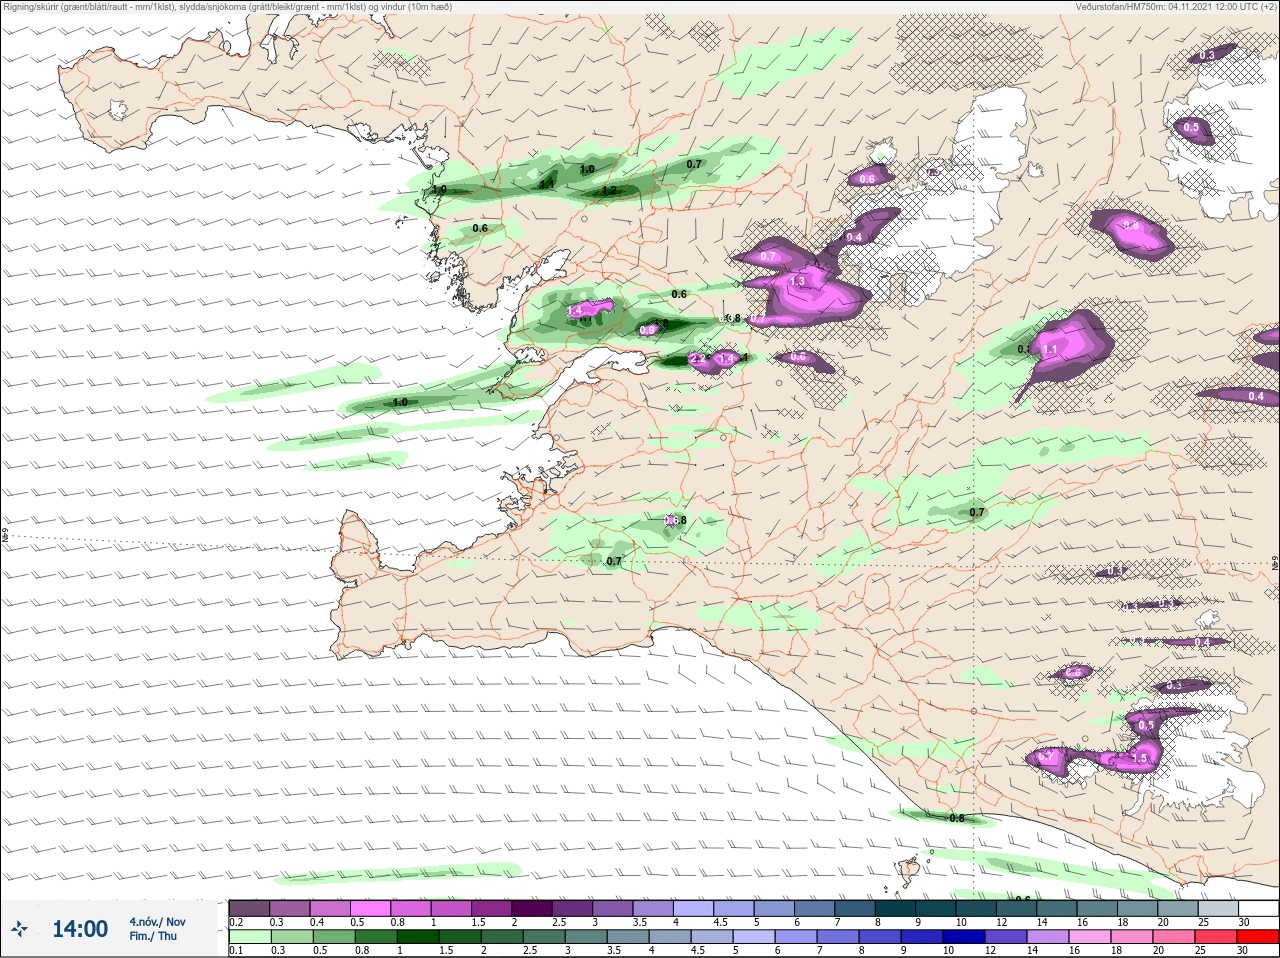Click the 14:00 forecast time label

(x=80, y=929)
